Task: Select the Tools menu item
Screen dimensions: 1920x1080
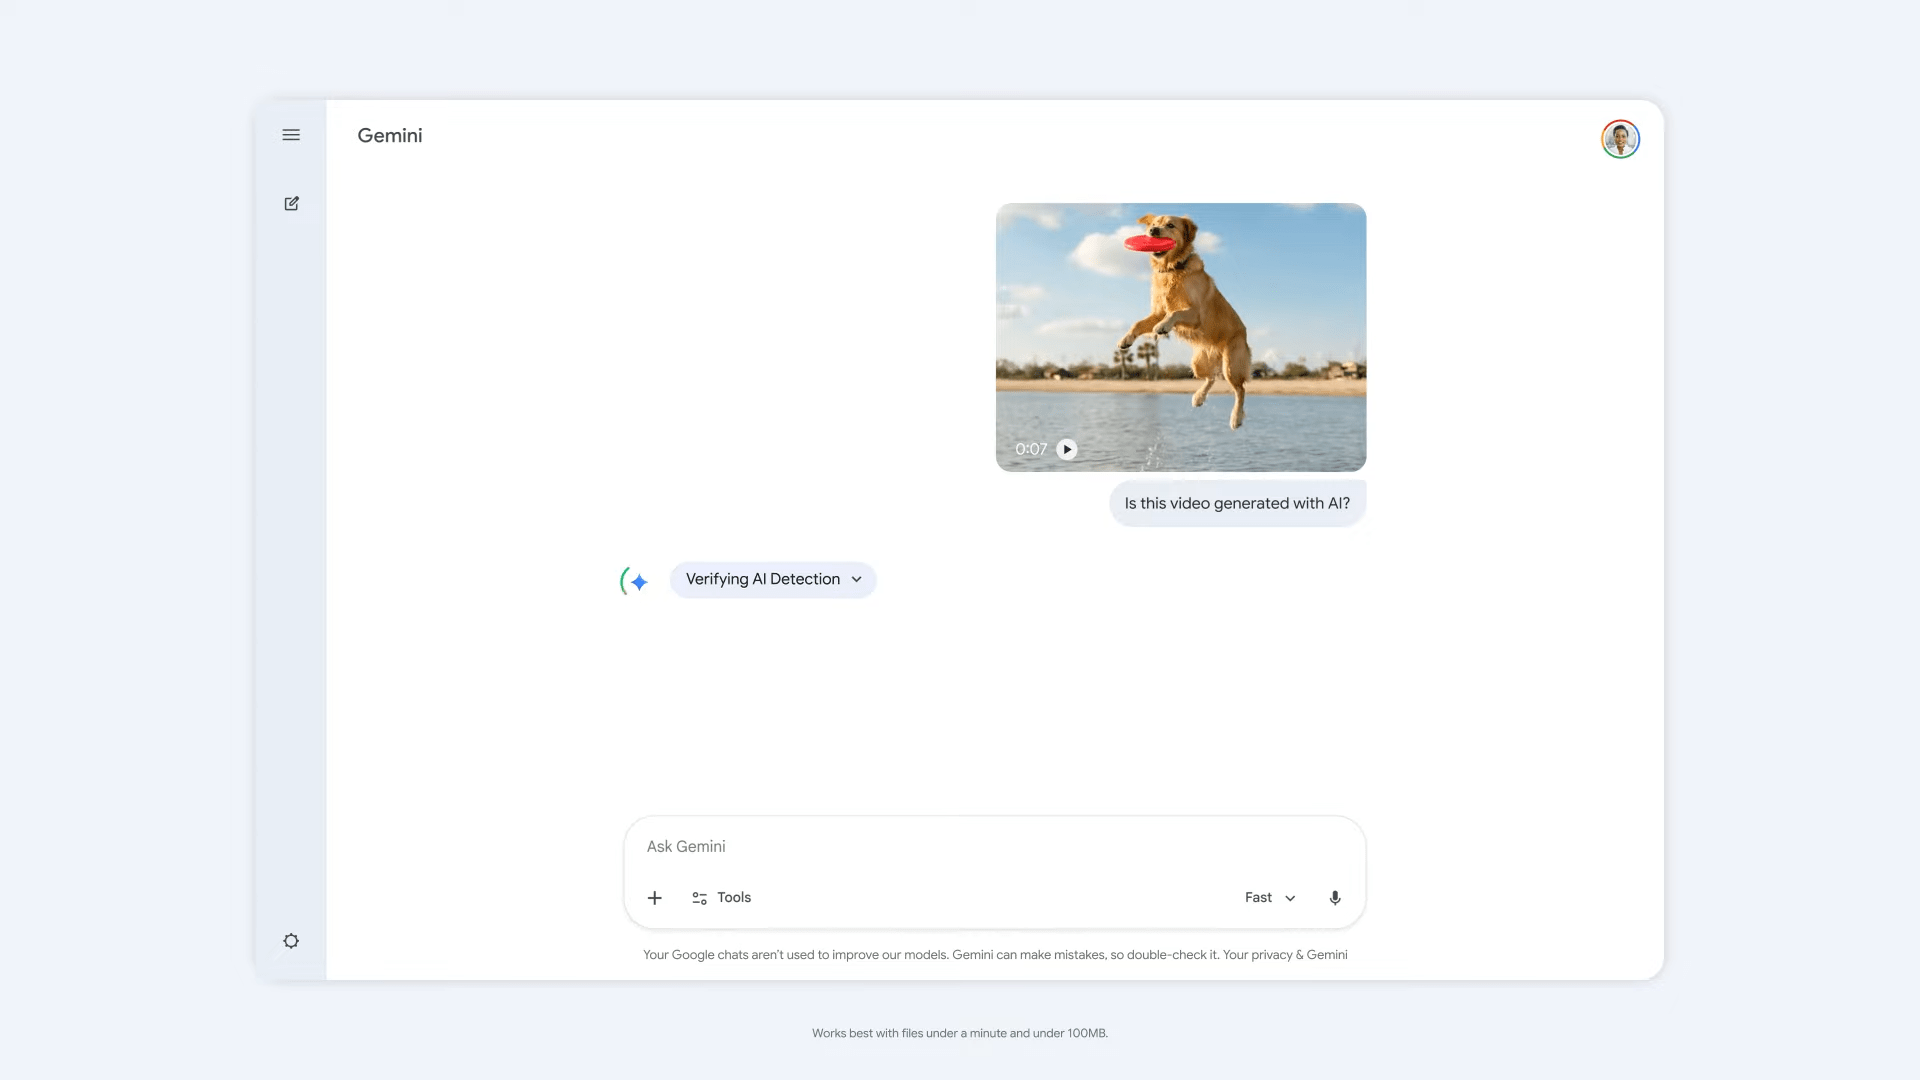Action: (x=735, y=897)
